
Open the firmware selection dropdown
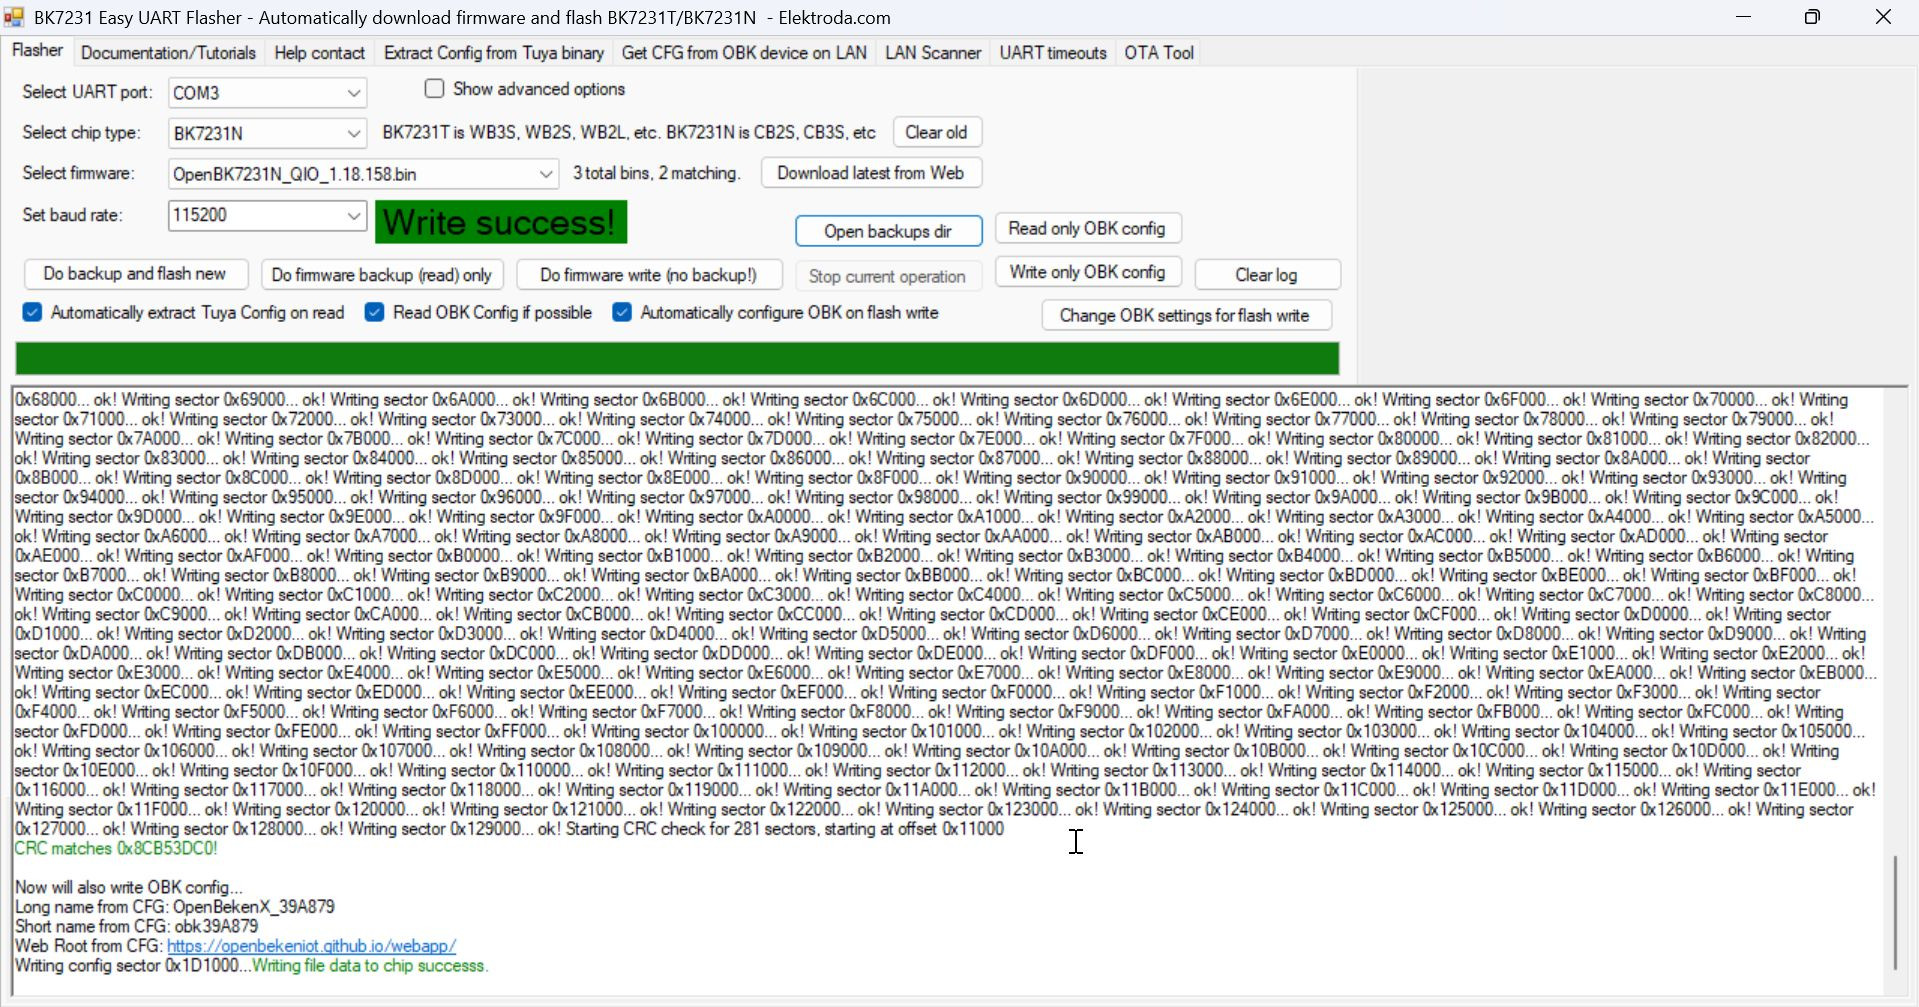point(545,174)
